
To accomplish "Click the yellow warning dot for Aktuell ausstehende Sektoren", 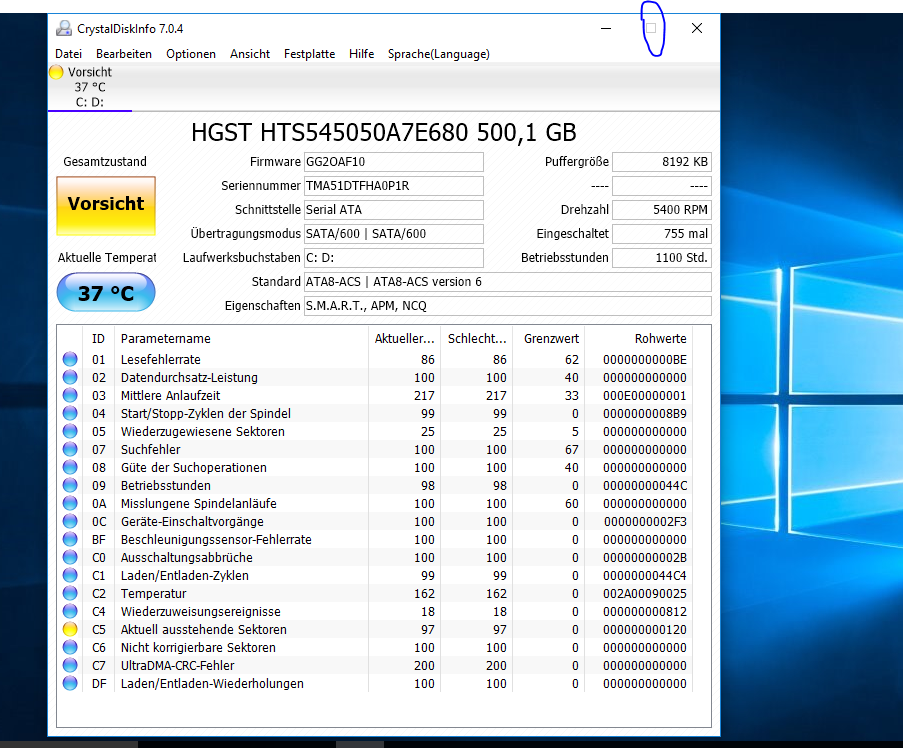I will point(70,629).
